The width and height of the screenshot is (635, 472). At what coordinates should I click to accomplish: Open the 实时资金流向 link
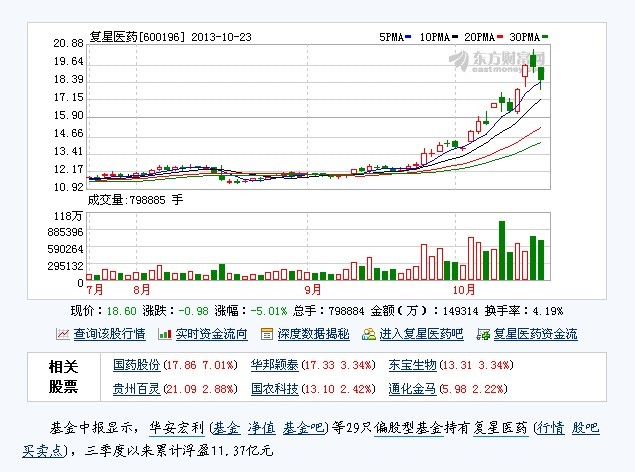(x=211, y=334)
